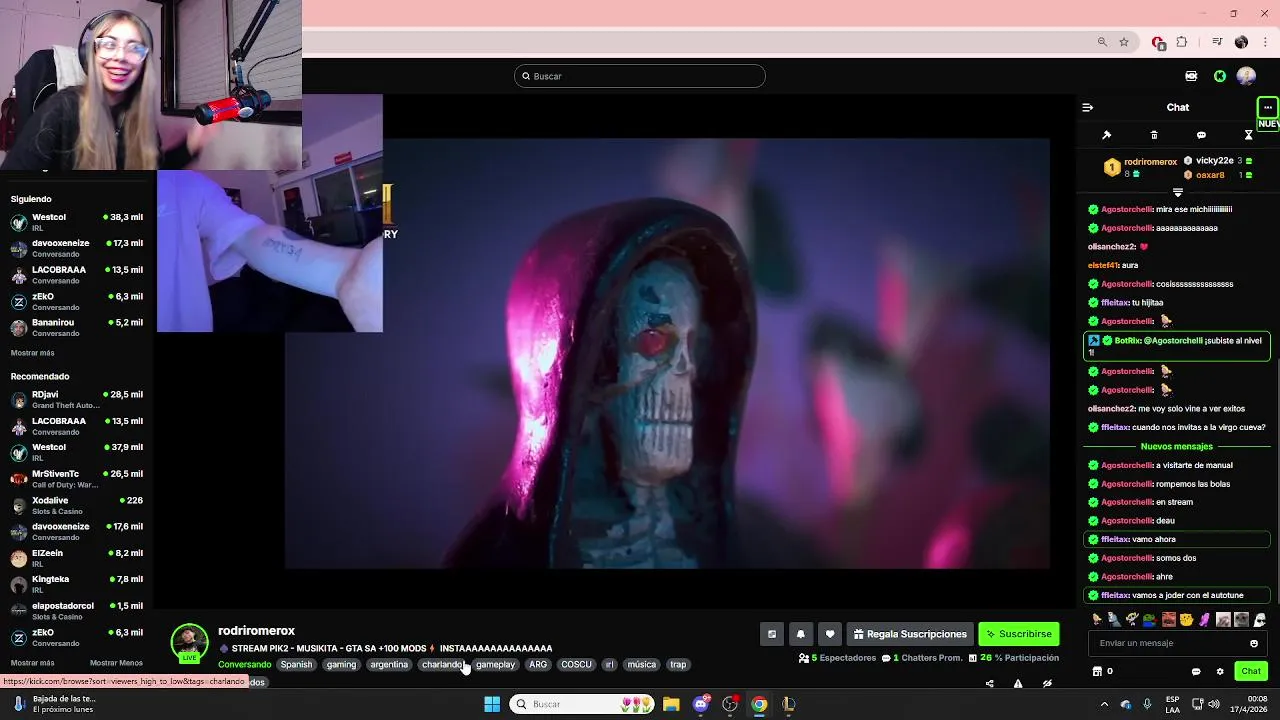Image resolution: width=1280 pixels, height=720 pixels.
Task: Click Nuevos mensajes divider in chat
Action: [1177, 446]
